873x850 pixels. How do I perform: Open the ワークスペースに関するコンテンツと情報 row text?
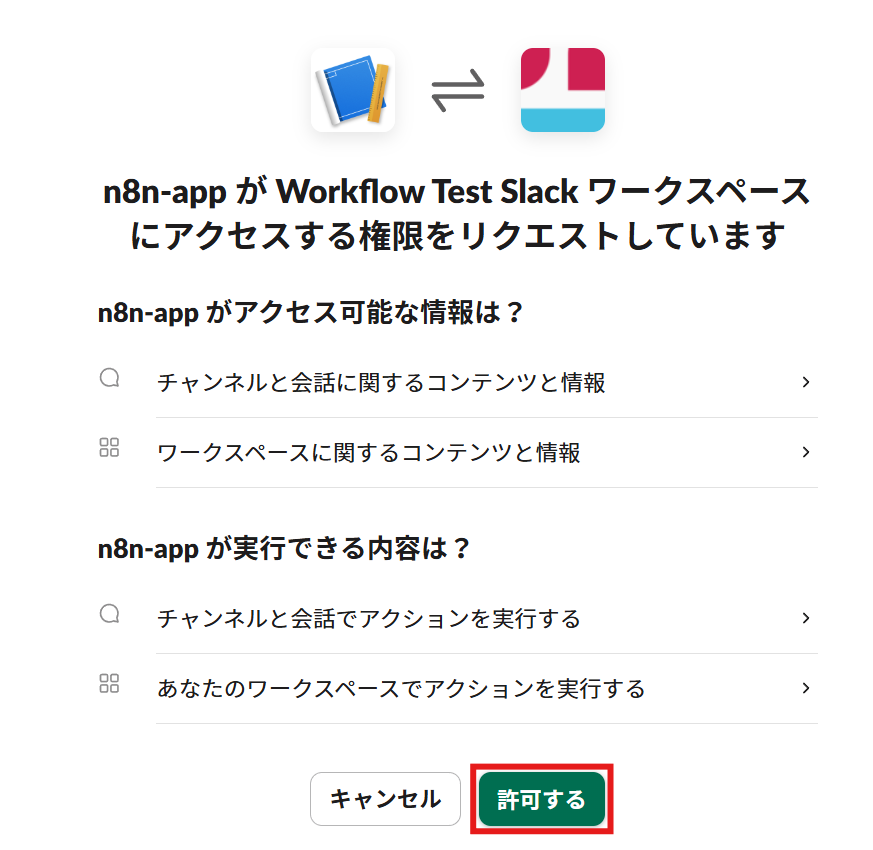pyautogui.click(x=369, y=453)
